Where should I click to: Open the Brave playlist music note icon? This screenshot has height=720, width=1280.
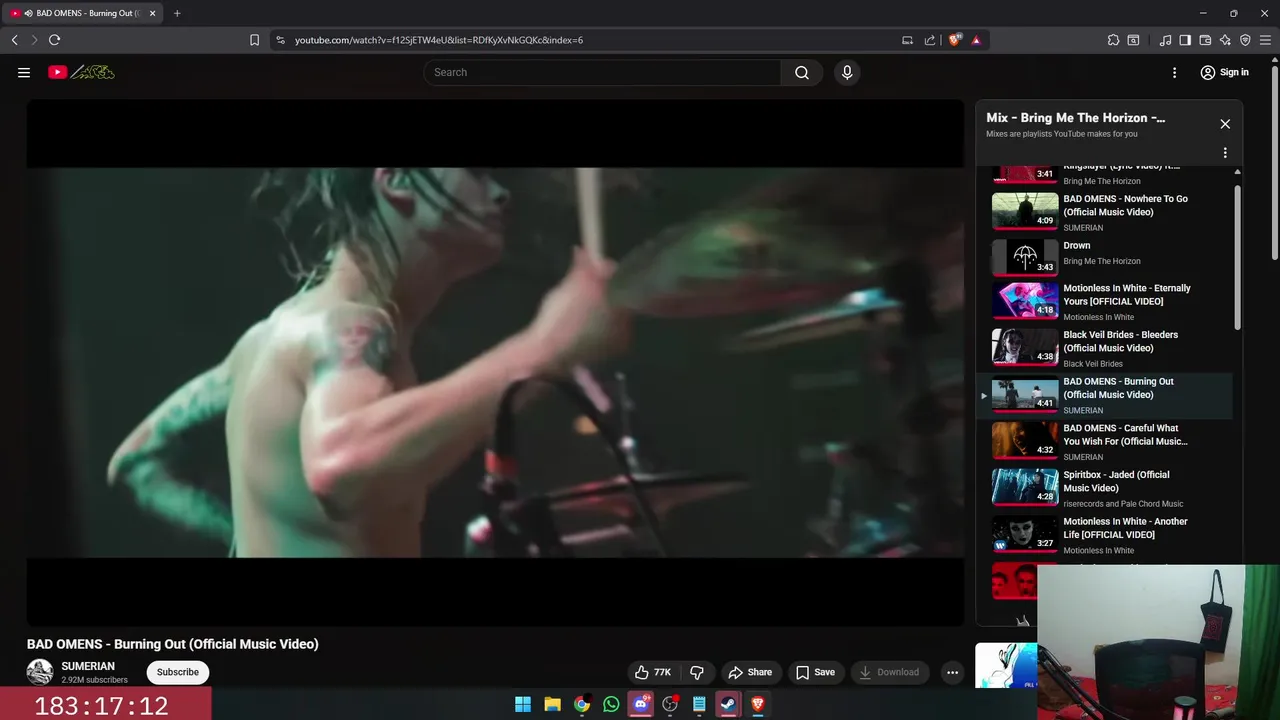1165,40
